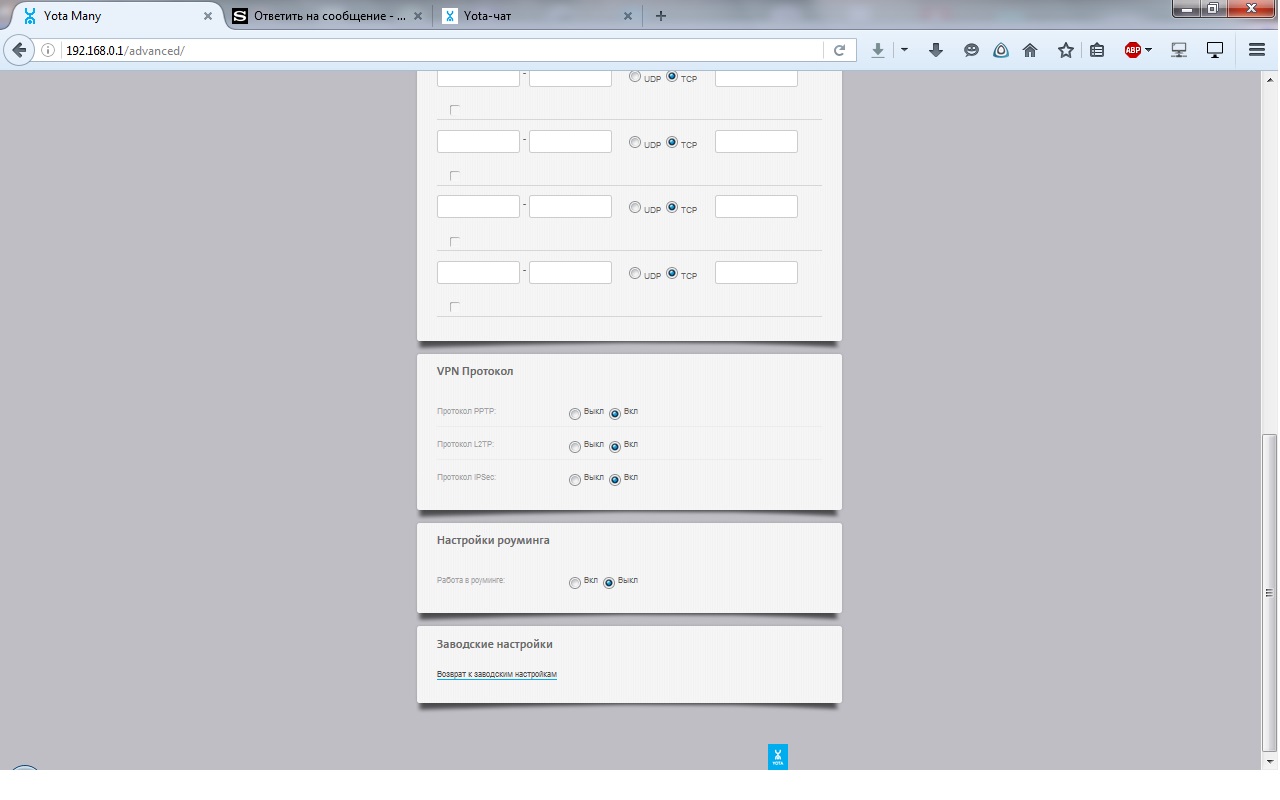Image resolution: width=1280 pixels, height=800 pixels.
Task: Tick the checkbox under the last port row
Action: tap(455, 307)
